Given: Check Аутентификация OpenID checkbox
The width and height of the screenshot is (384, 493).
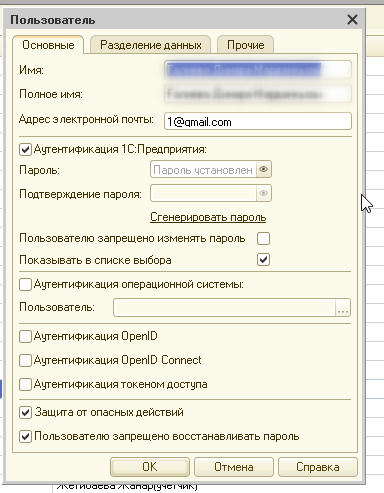Looking at the screenshot, I should tap(25, 336).
